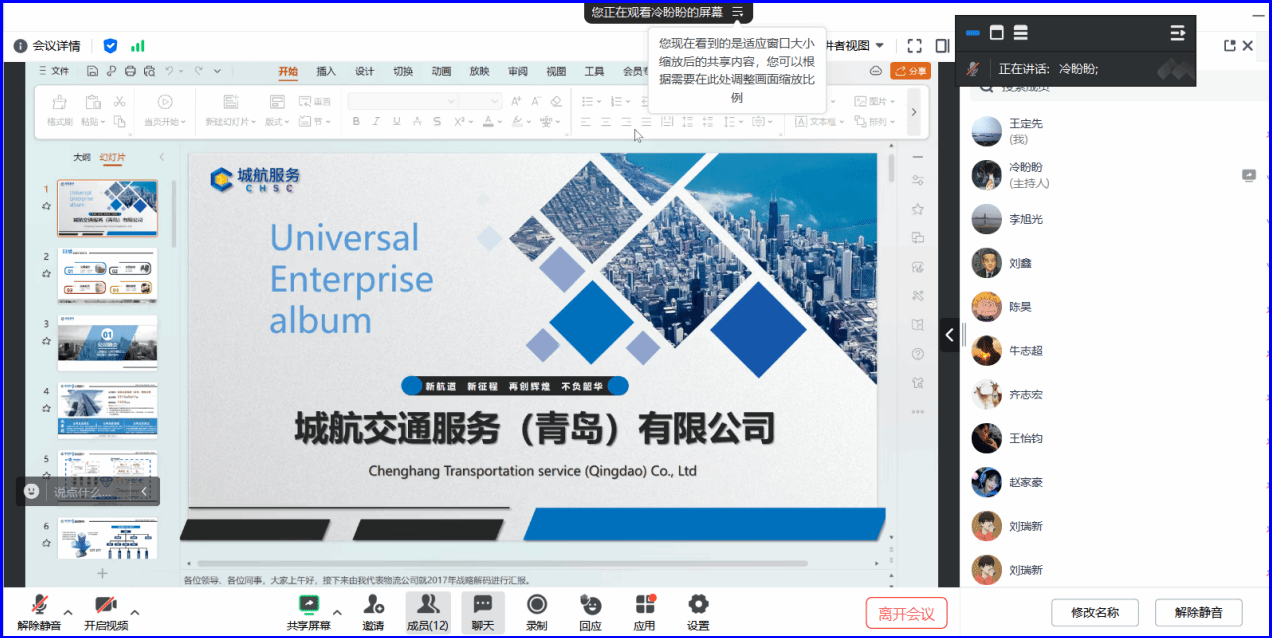Click the network signal strength icon
This screenshot has height=638, width=1272.
point(138,46)
